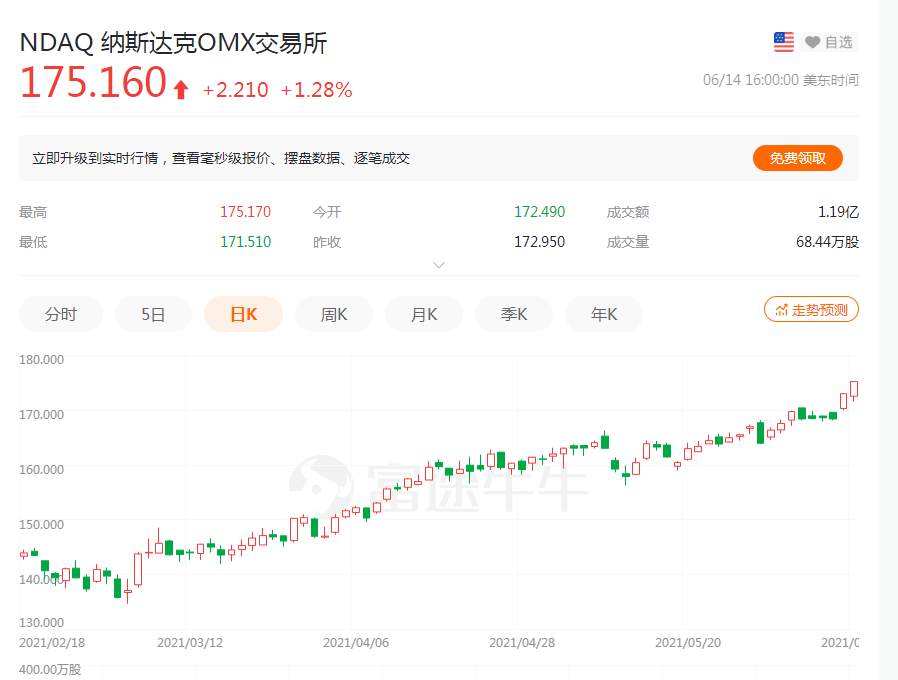Viewport: 898px width, 680px height.
Task: Expand more quote details chevron
Action: tap(439, 265)
